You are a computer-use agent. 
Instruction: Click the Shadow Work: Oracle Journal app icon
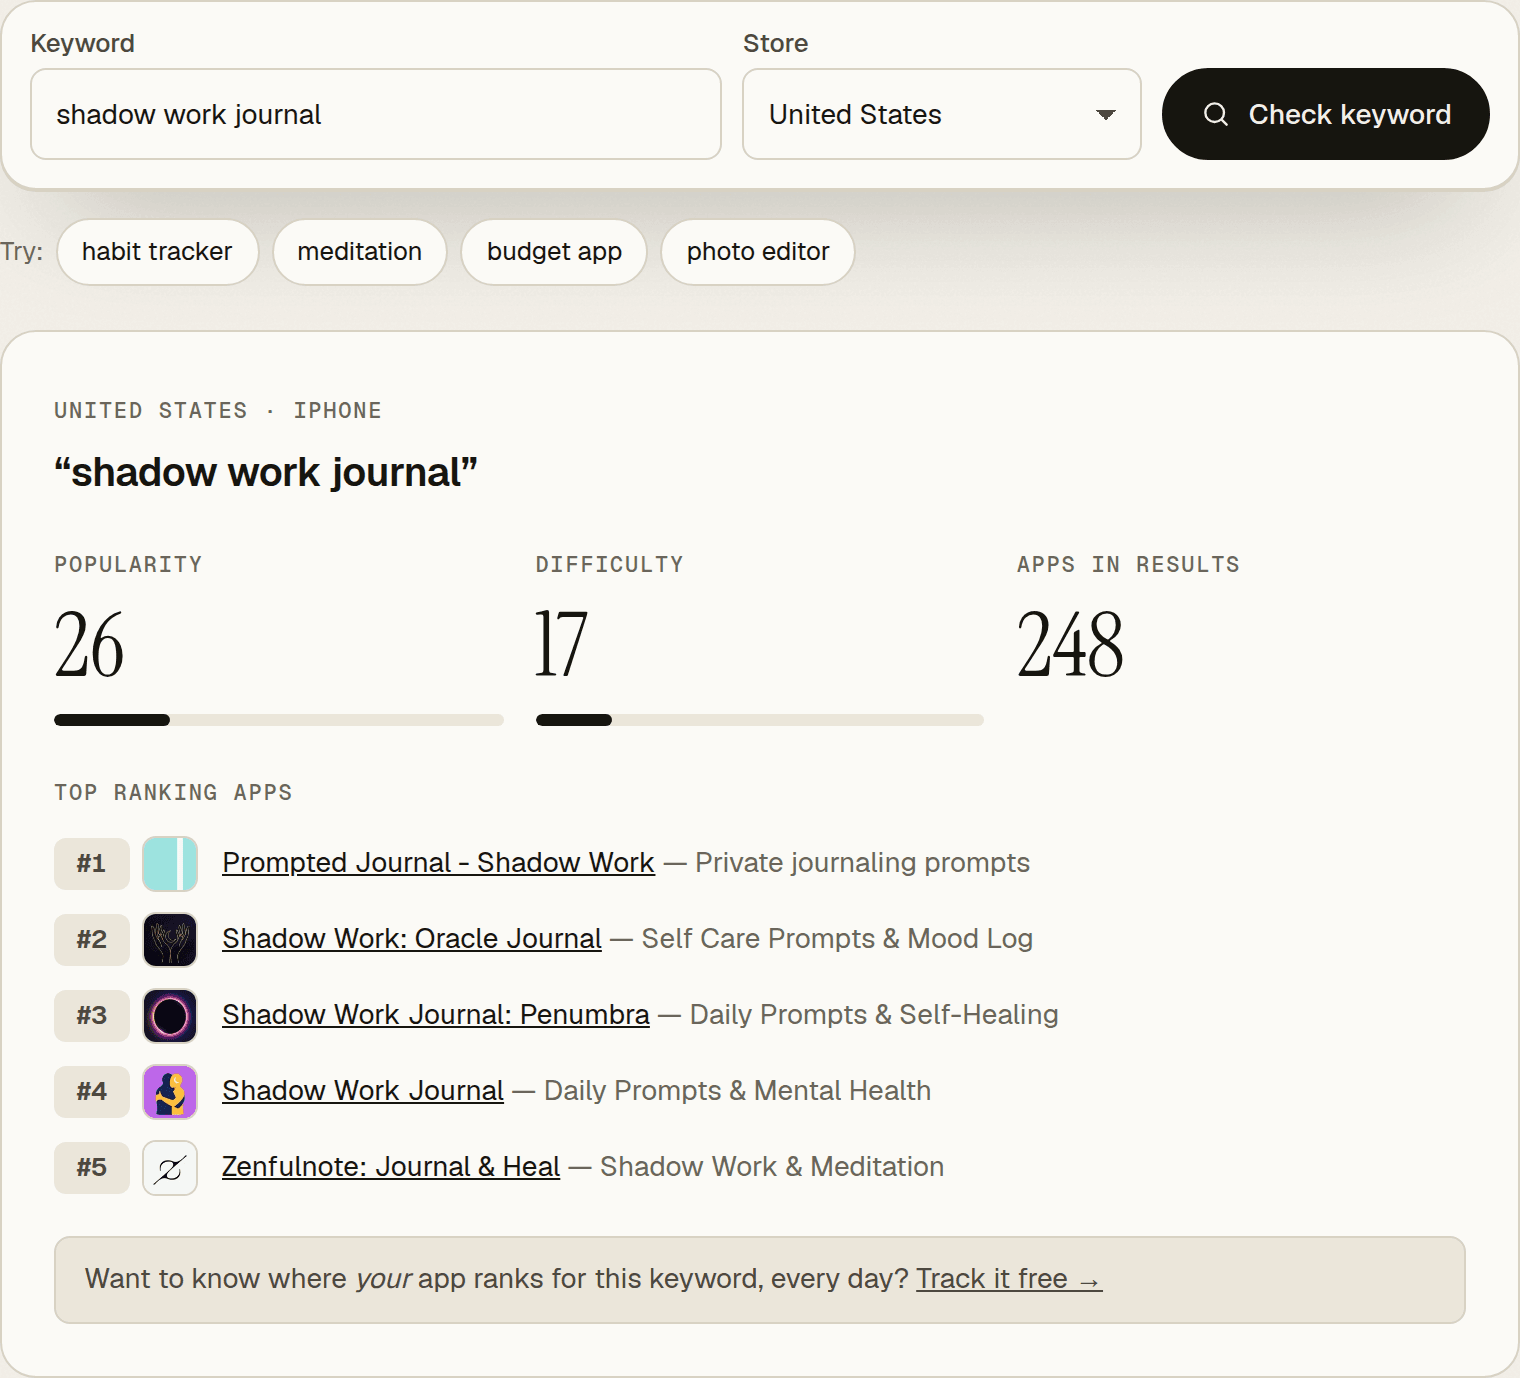coord(170,939)
